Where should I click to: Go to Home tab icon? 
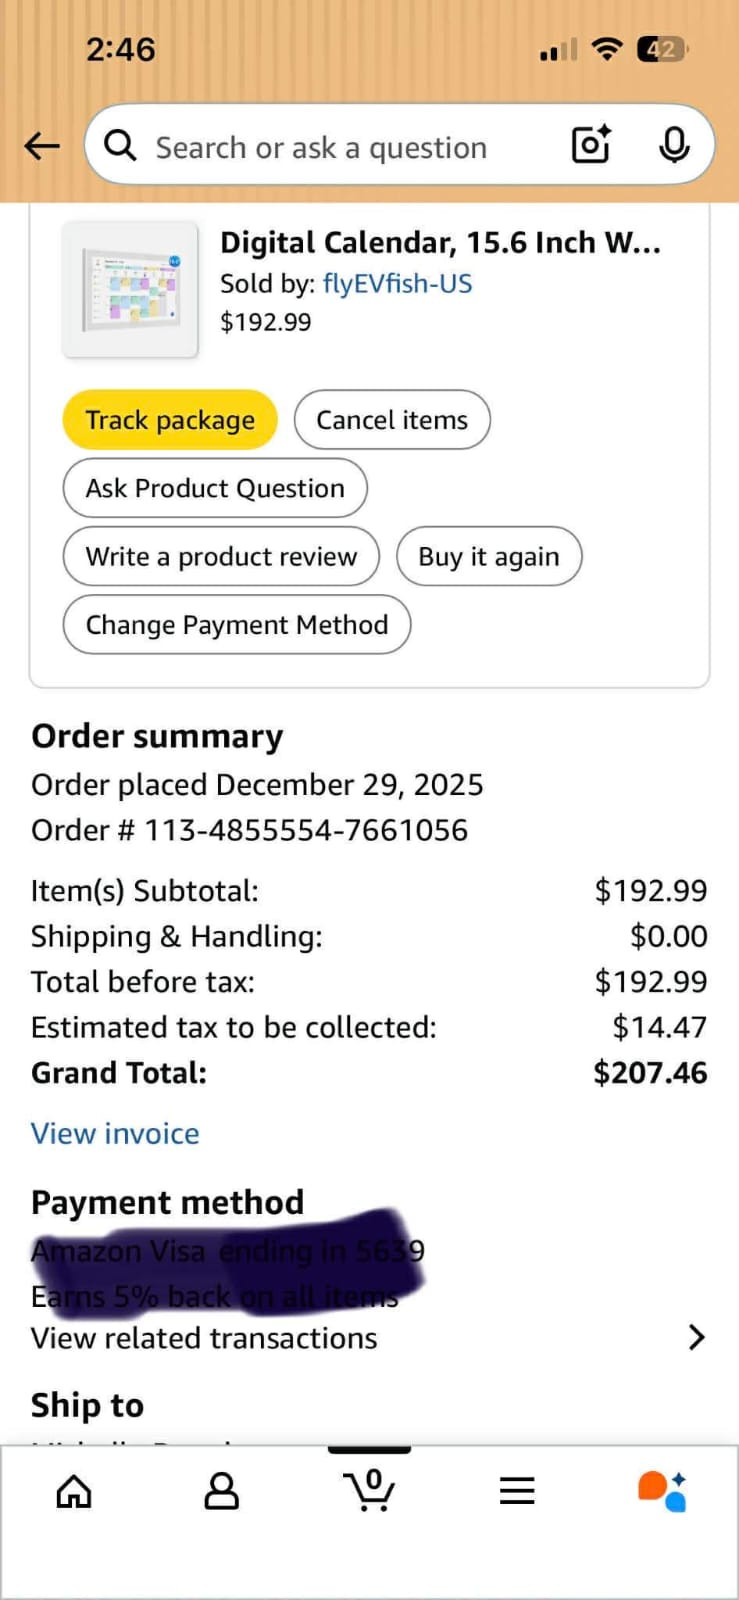[x=74, y=1491]
